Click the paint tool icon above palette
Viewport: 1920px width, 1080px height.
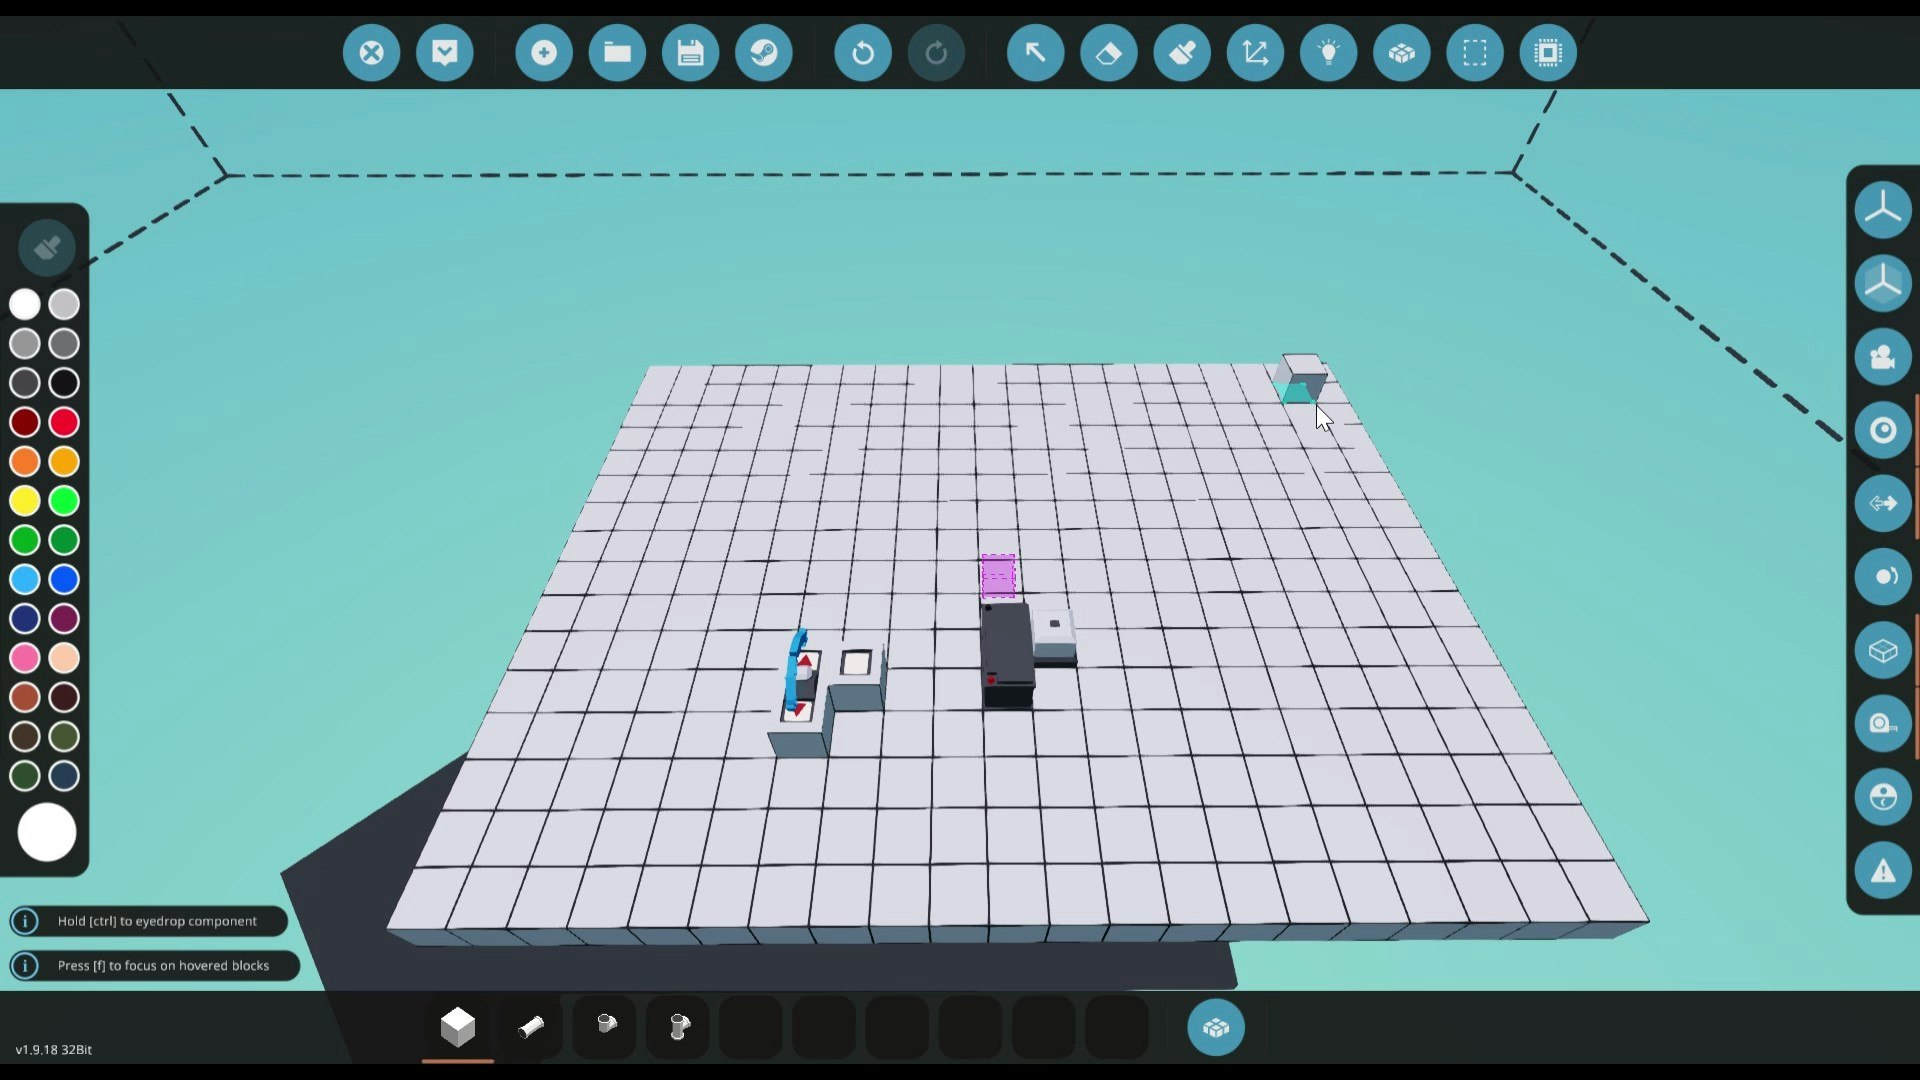[46, 247]
